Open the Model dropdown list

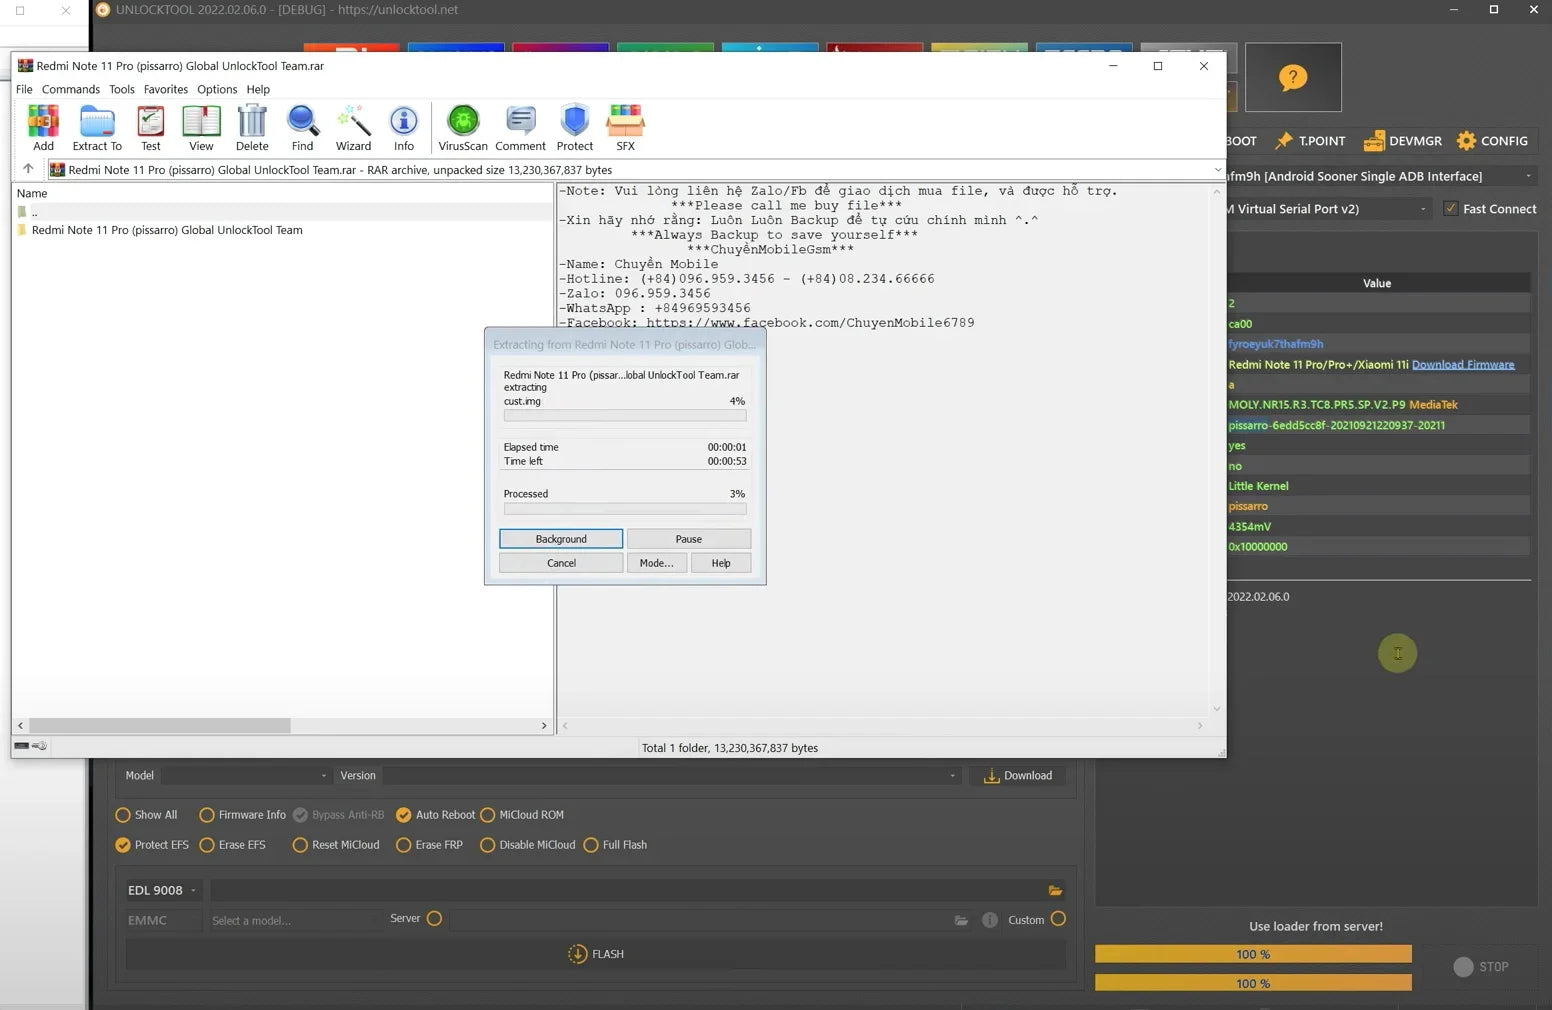pos(245,776)
